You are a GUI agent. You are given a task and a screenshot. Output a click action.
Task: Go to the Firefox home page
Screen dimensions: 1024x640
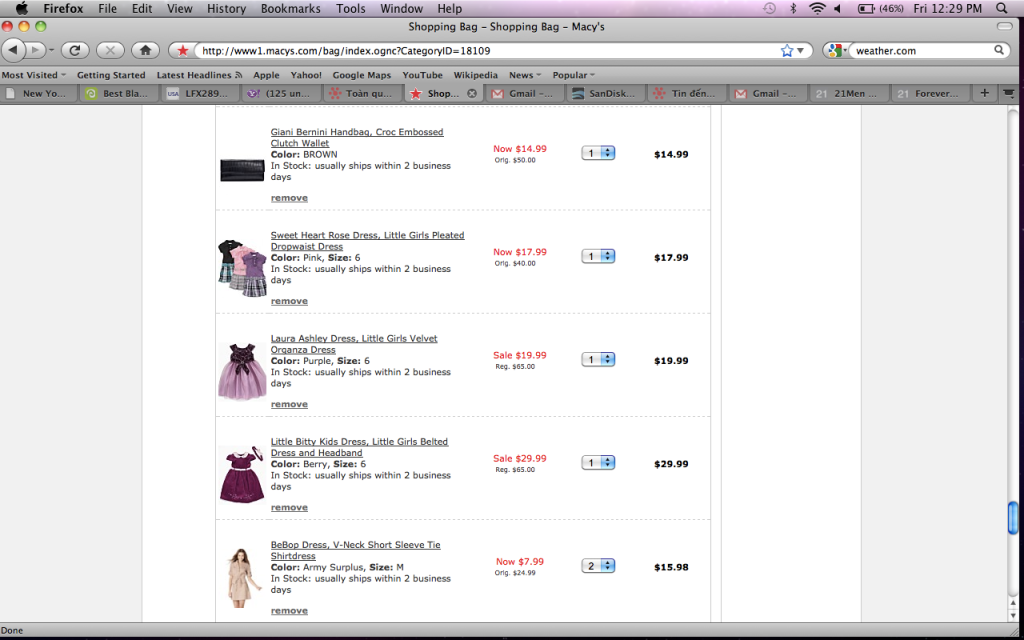[145, 50]
